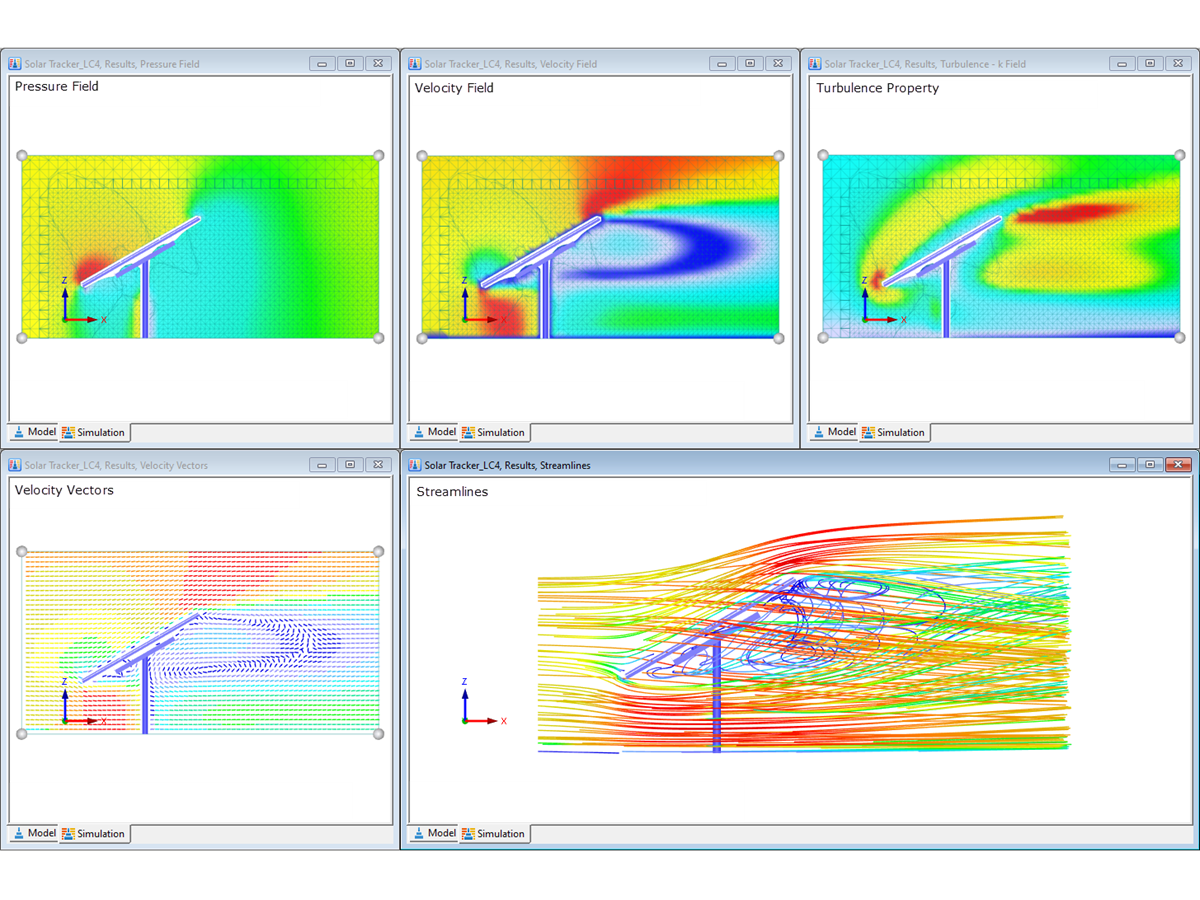Image resolution: width=1200 pixels, height=900 pixels.
Task: Minimize the Turbulence Property window
Action: click(x=1121, y=63)
